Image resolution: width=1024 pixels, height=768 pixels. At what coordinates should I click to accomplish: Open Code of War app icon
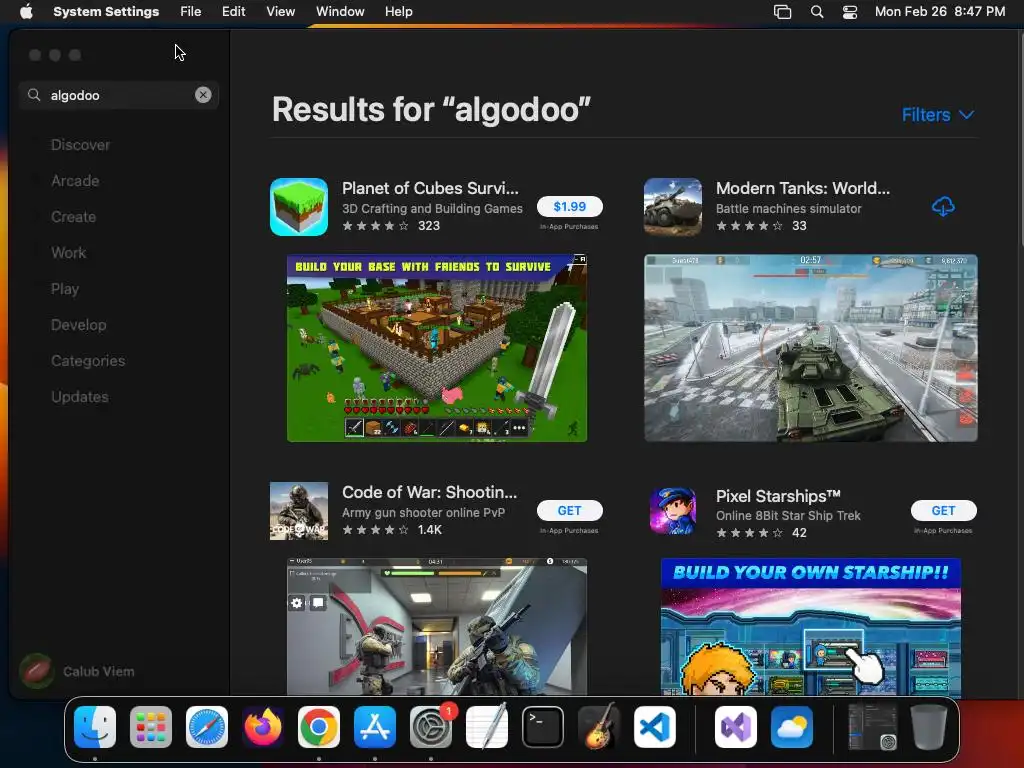coord(299,511)
